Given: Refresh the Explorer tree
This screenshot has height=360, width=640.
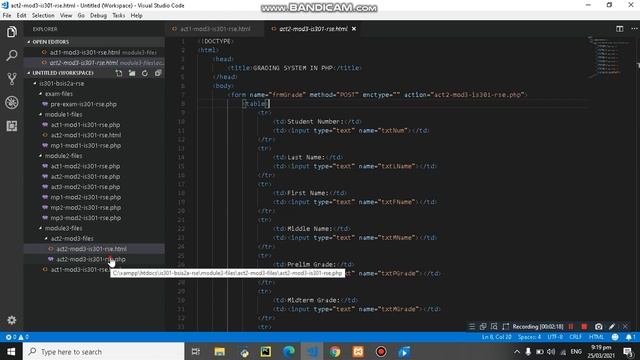Looking at the screenshot, I should tap(145, 73).
